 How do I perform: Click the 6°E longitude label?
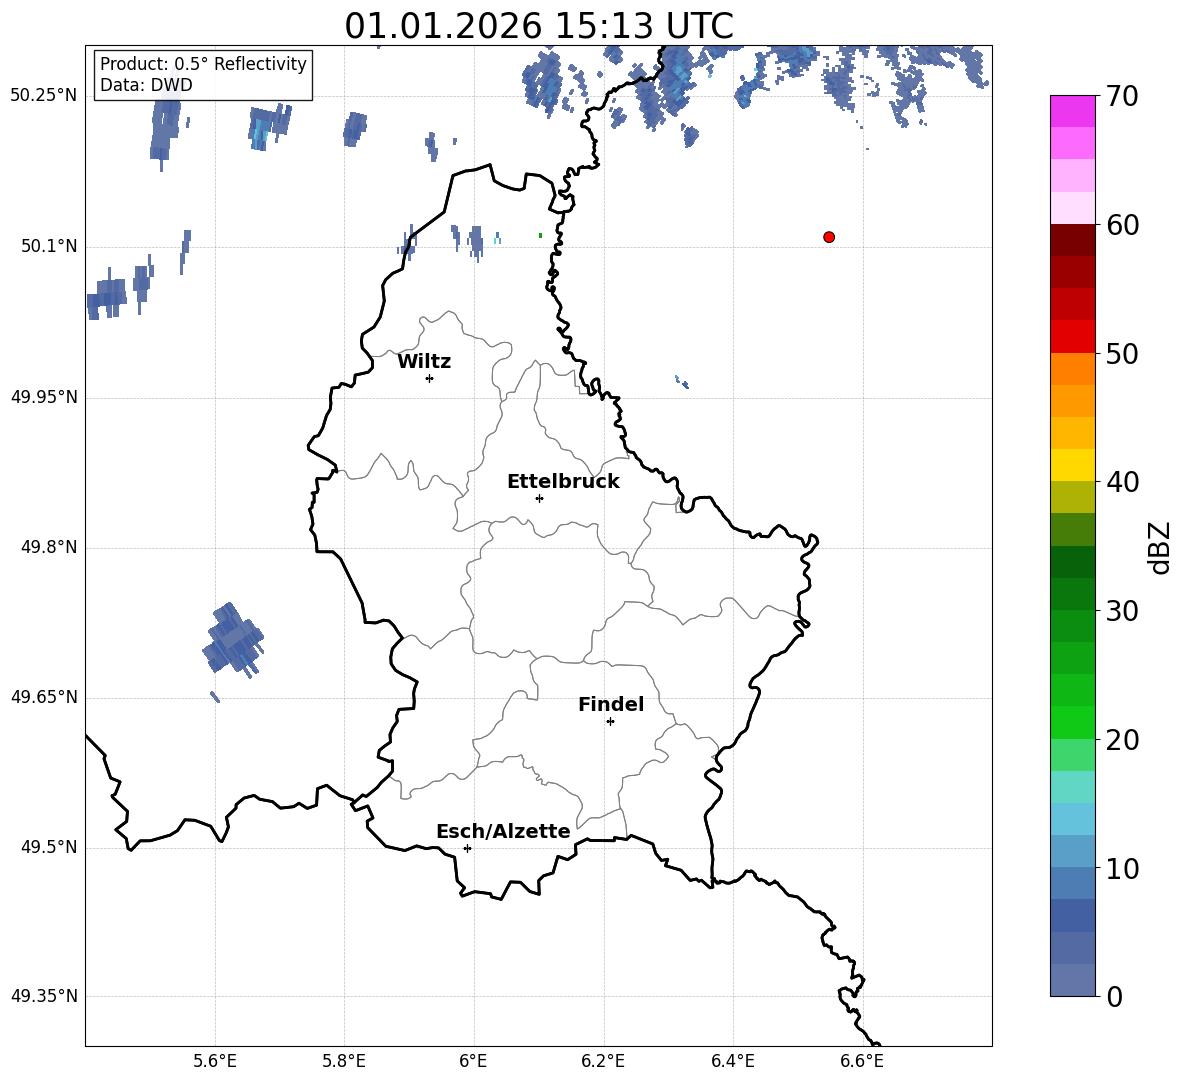tap(473, 1061)
